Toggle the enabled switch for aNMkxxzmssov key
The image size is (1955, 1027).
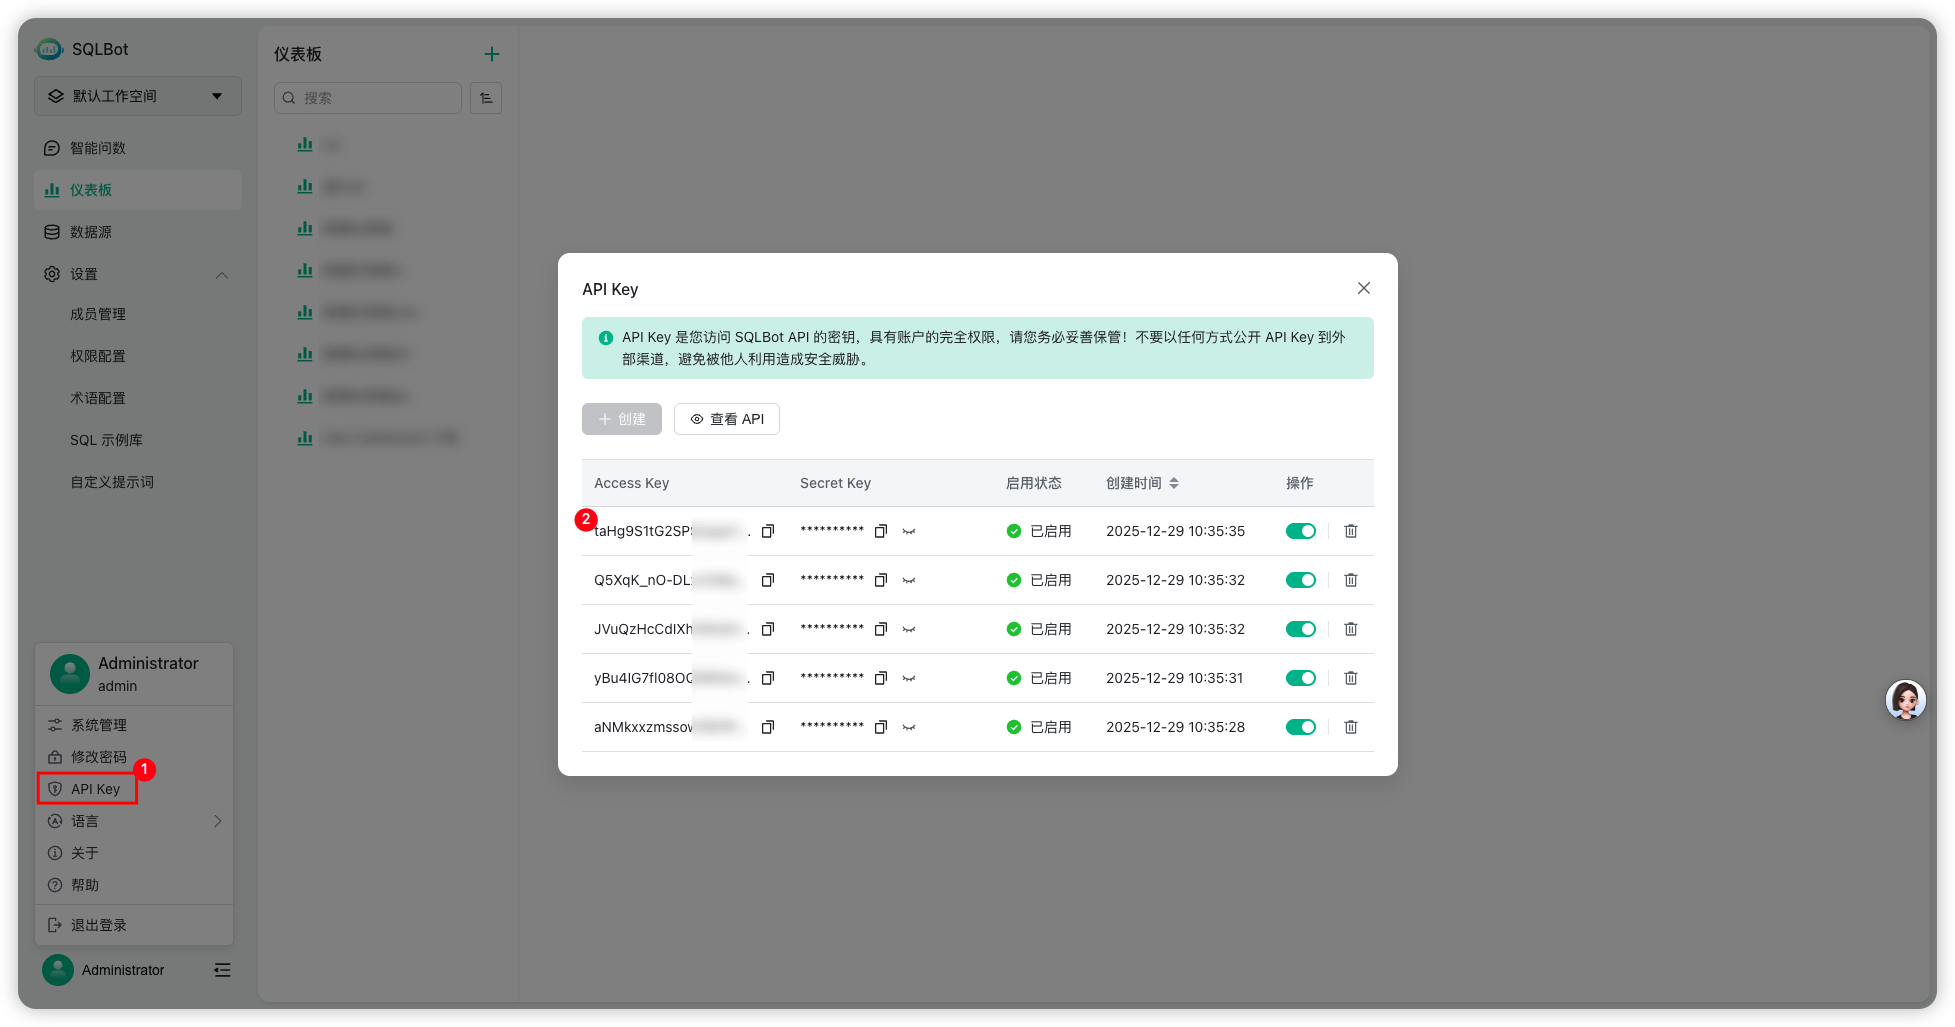[1300, 727]
